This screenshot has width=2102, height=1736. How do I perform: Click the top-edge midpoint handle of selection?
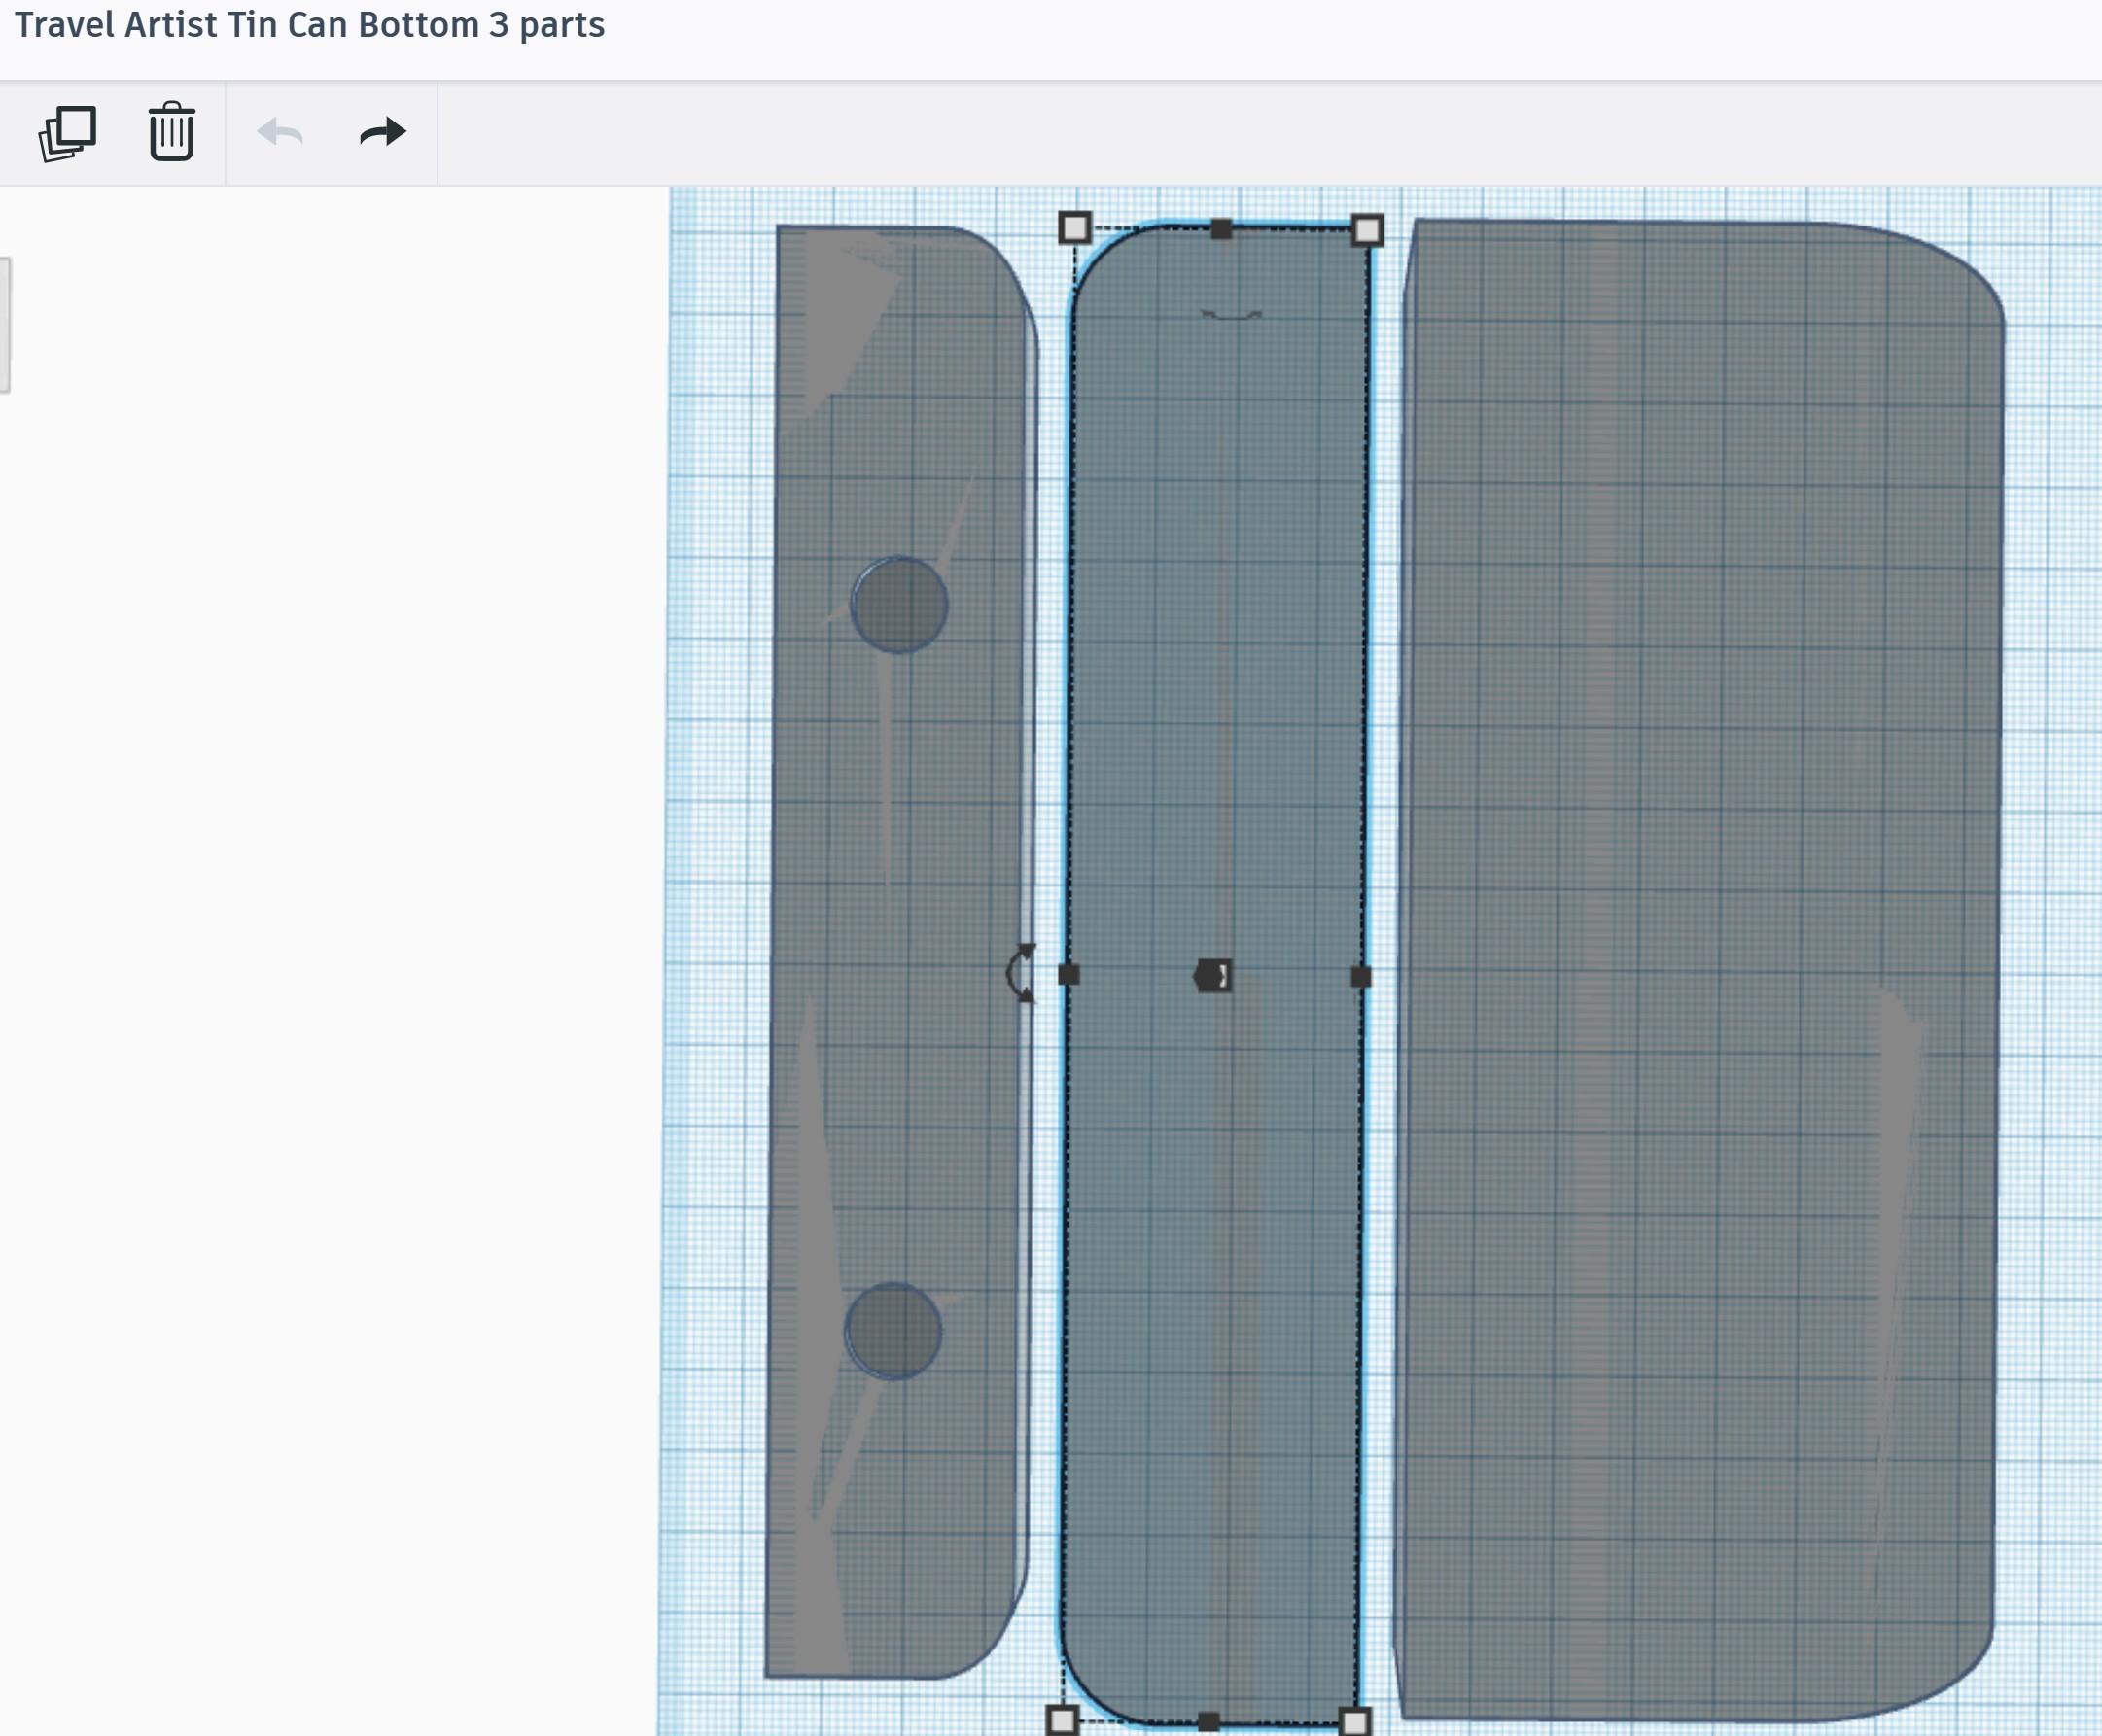pyautogui.click(x=1221, y=230)
